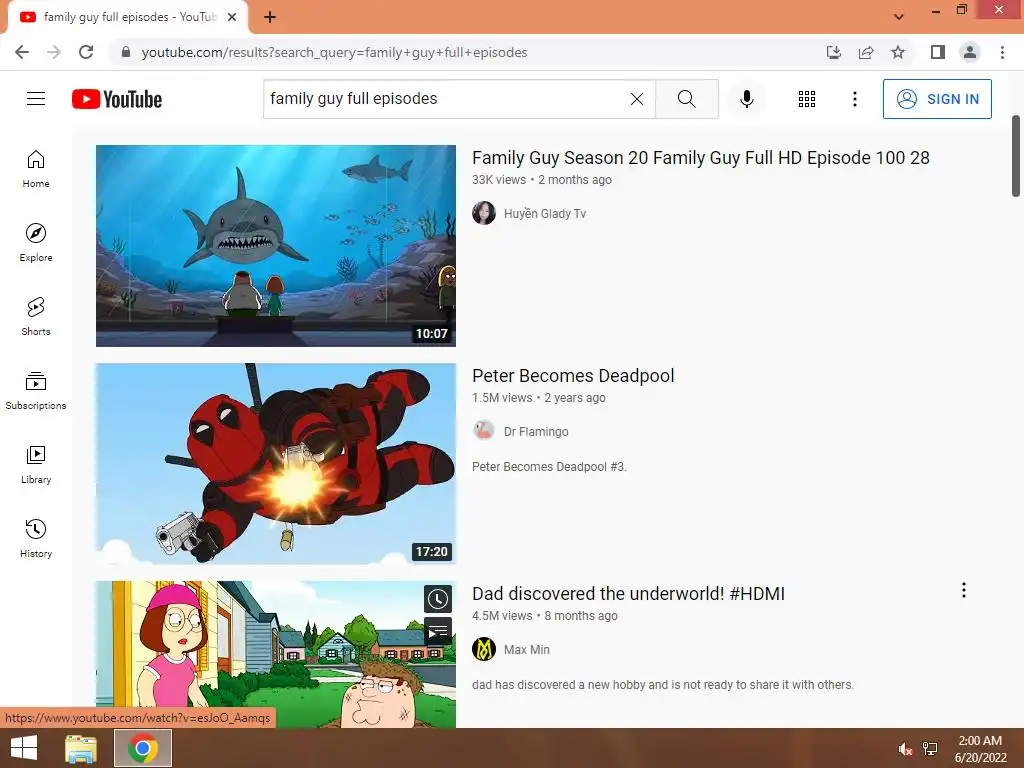Screen dimensions: 1024x768
Task: View site lock information
Action: pyautogui.click(x=126, y=52)
